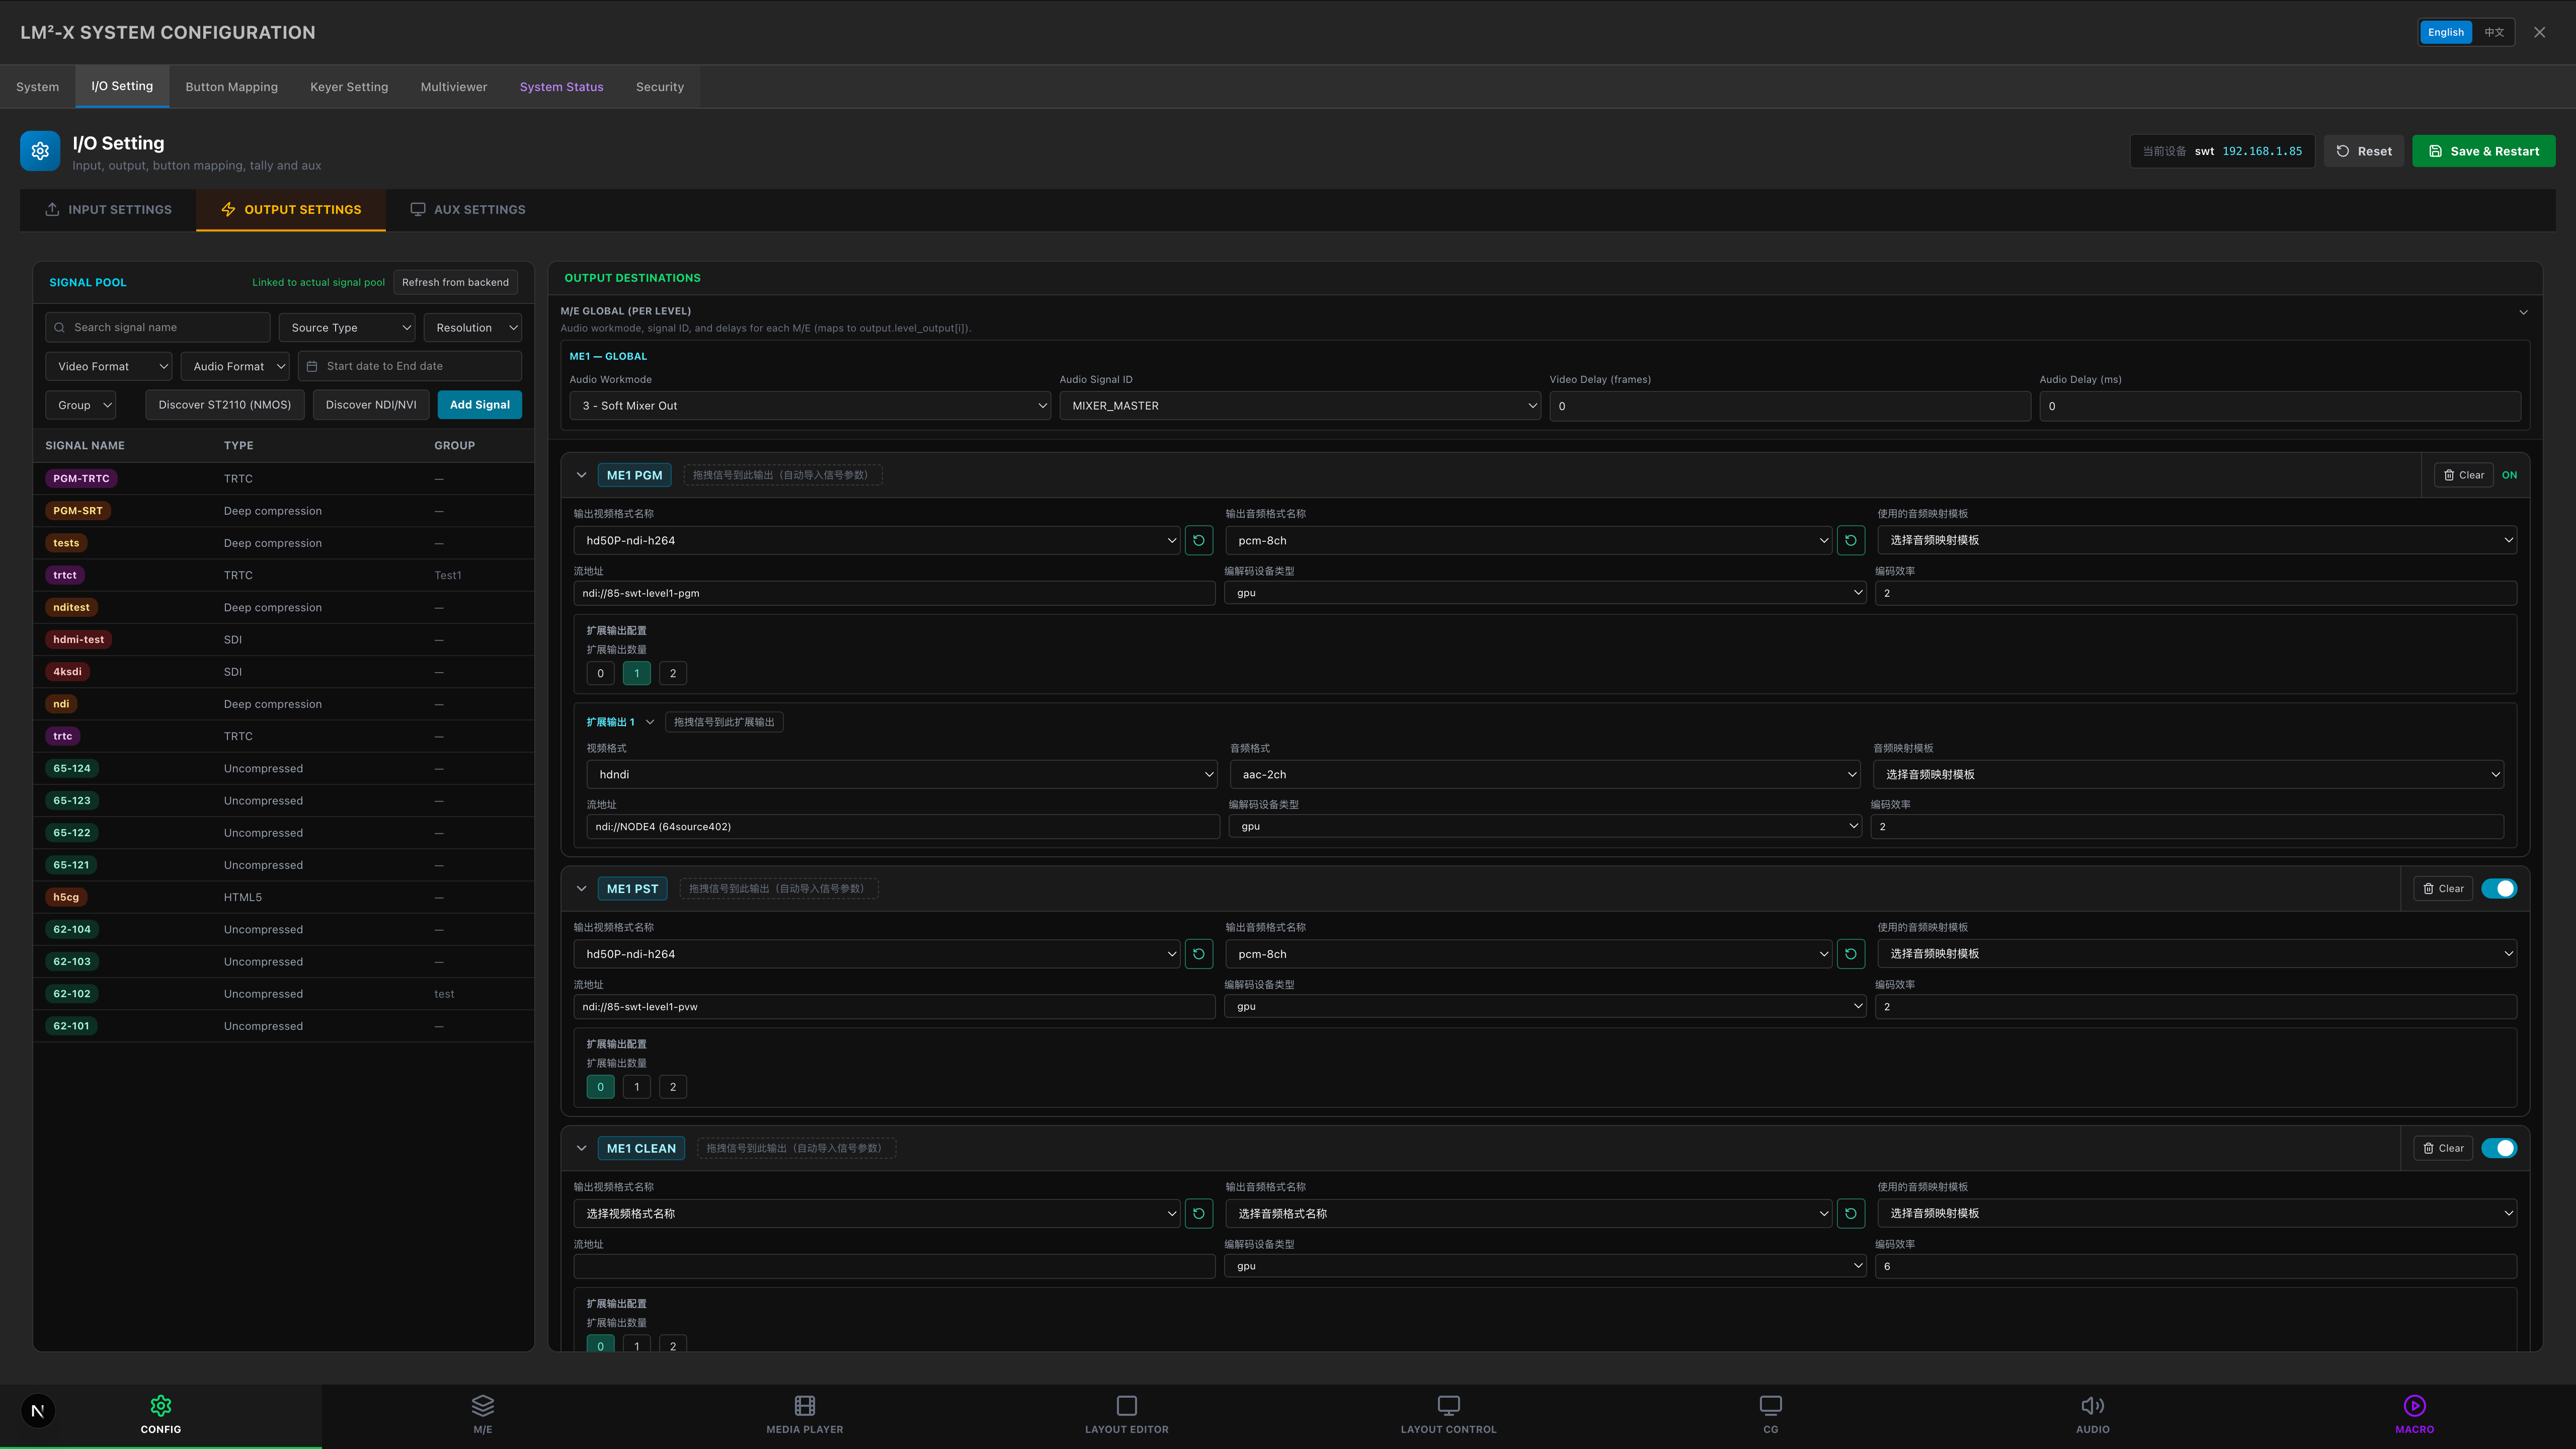Refresh ME1 PST video format list
This screenshot has height=1449, width=2576.
[x=1198, y=954]
